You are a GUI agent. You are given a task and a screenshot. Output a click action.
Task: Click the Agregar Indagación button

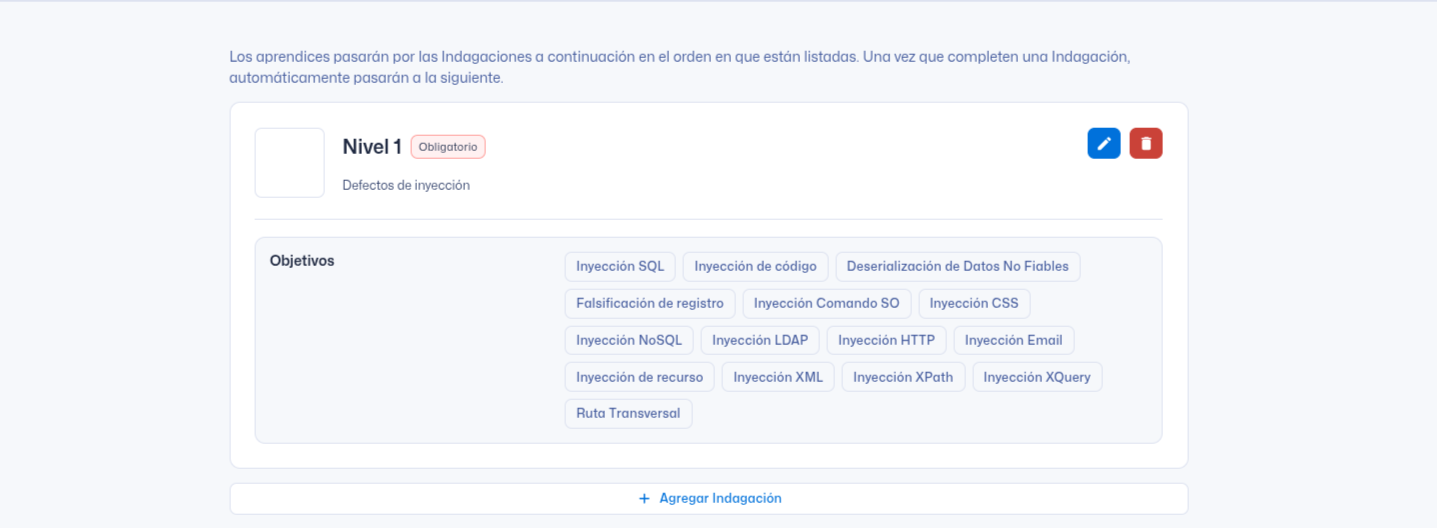(x=709, y=498)
